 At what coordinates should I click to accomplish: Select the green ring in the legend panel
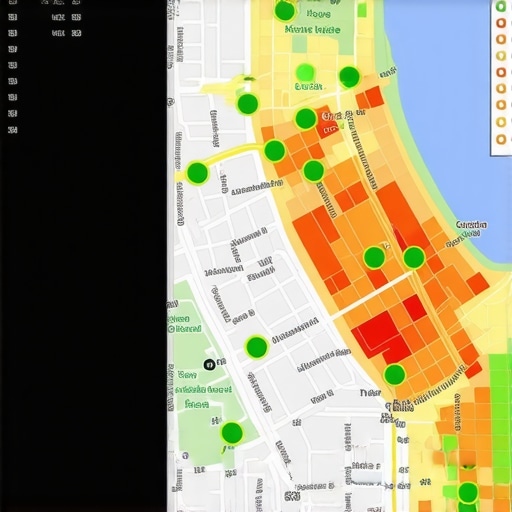pos(501,6)
